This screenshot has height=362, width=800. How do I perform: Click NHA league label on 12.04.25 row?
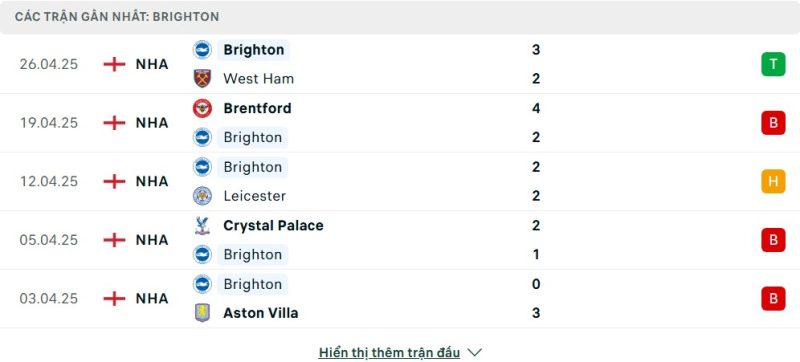(152, 182)
